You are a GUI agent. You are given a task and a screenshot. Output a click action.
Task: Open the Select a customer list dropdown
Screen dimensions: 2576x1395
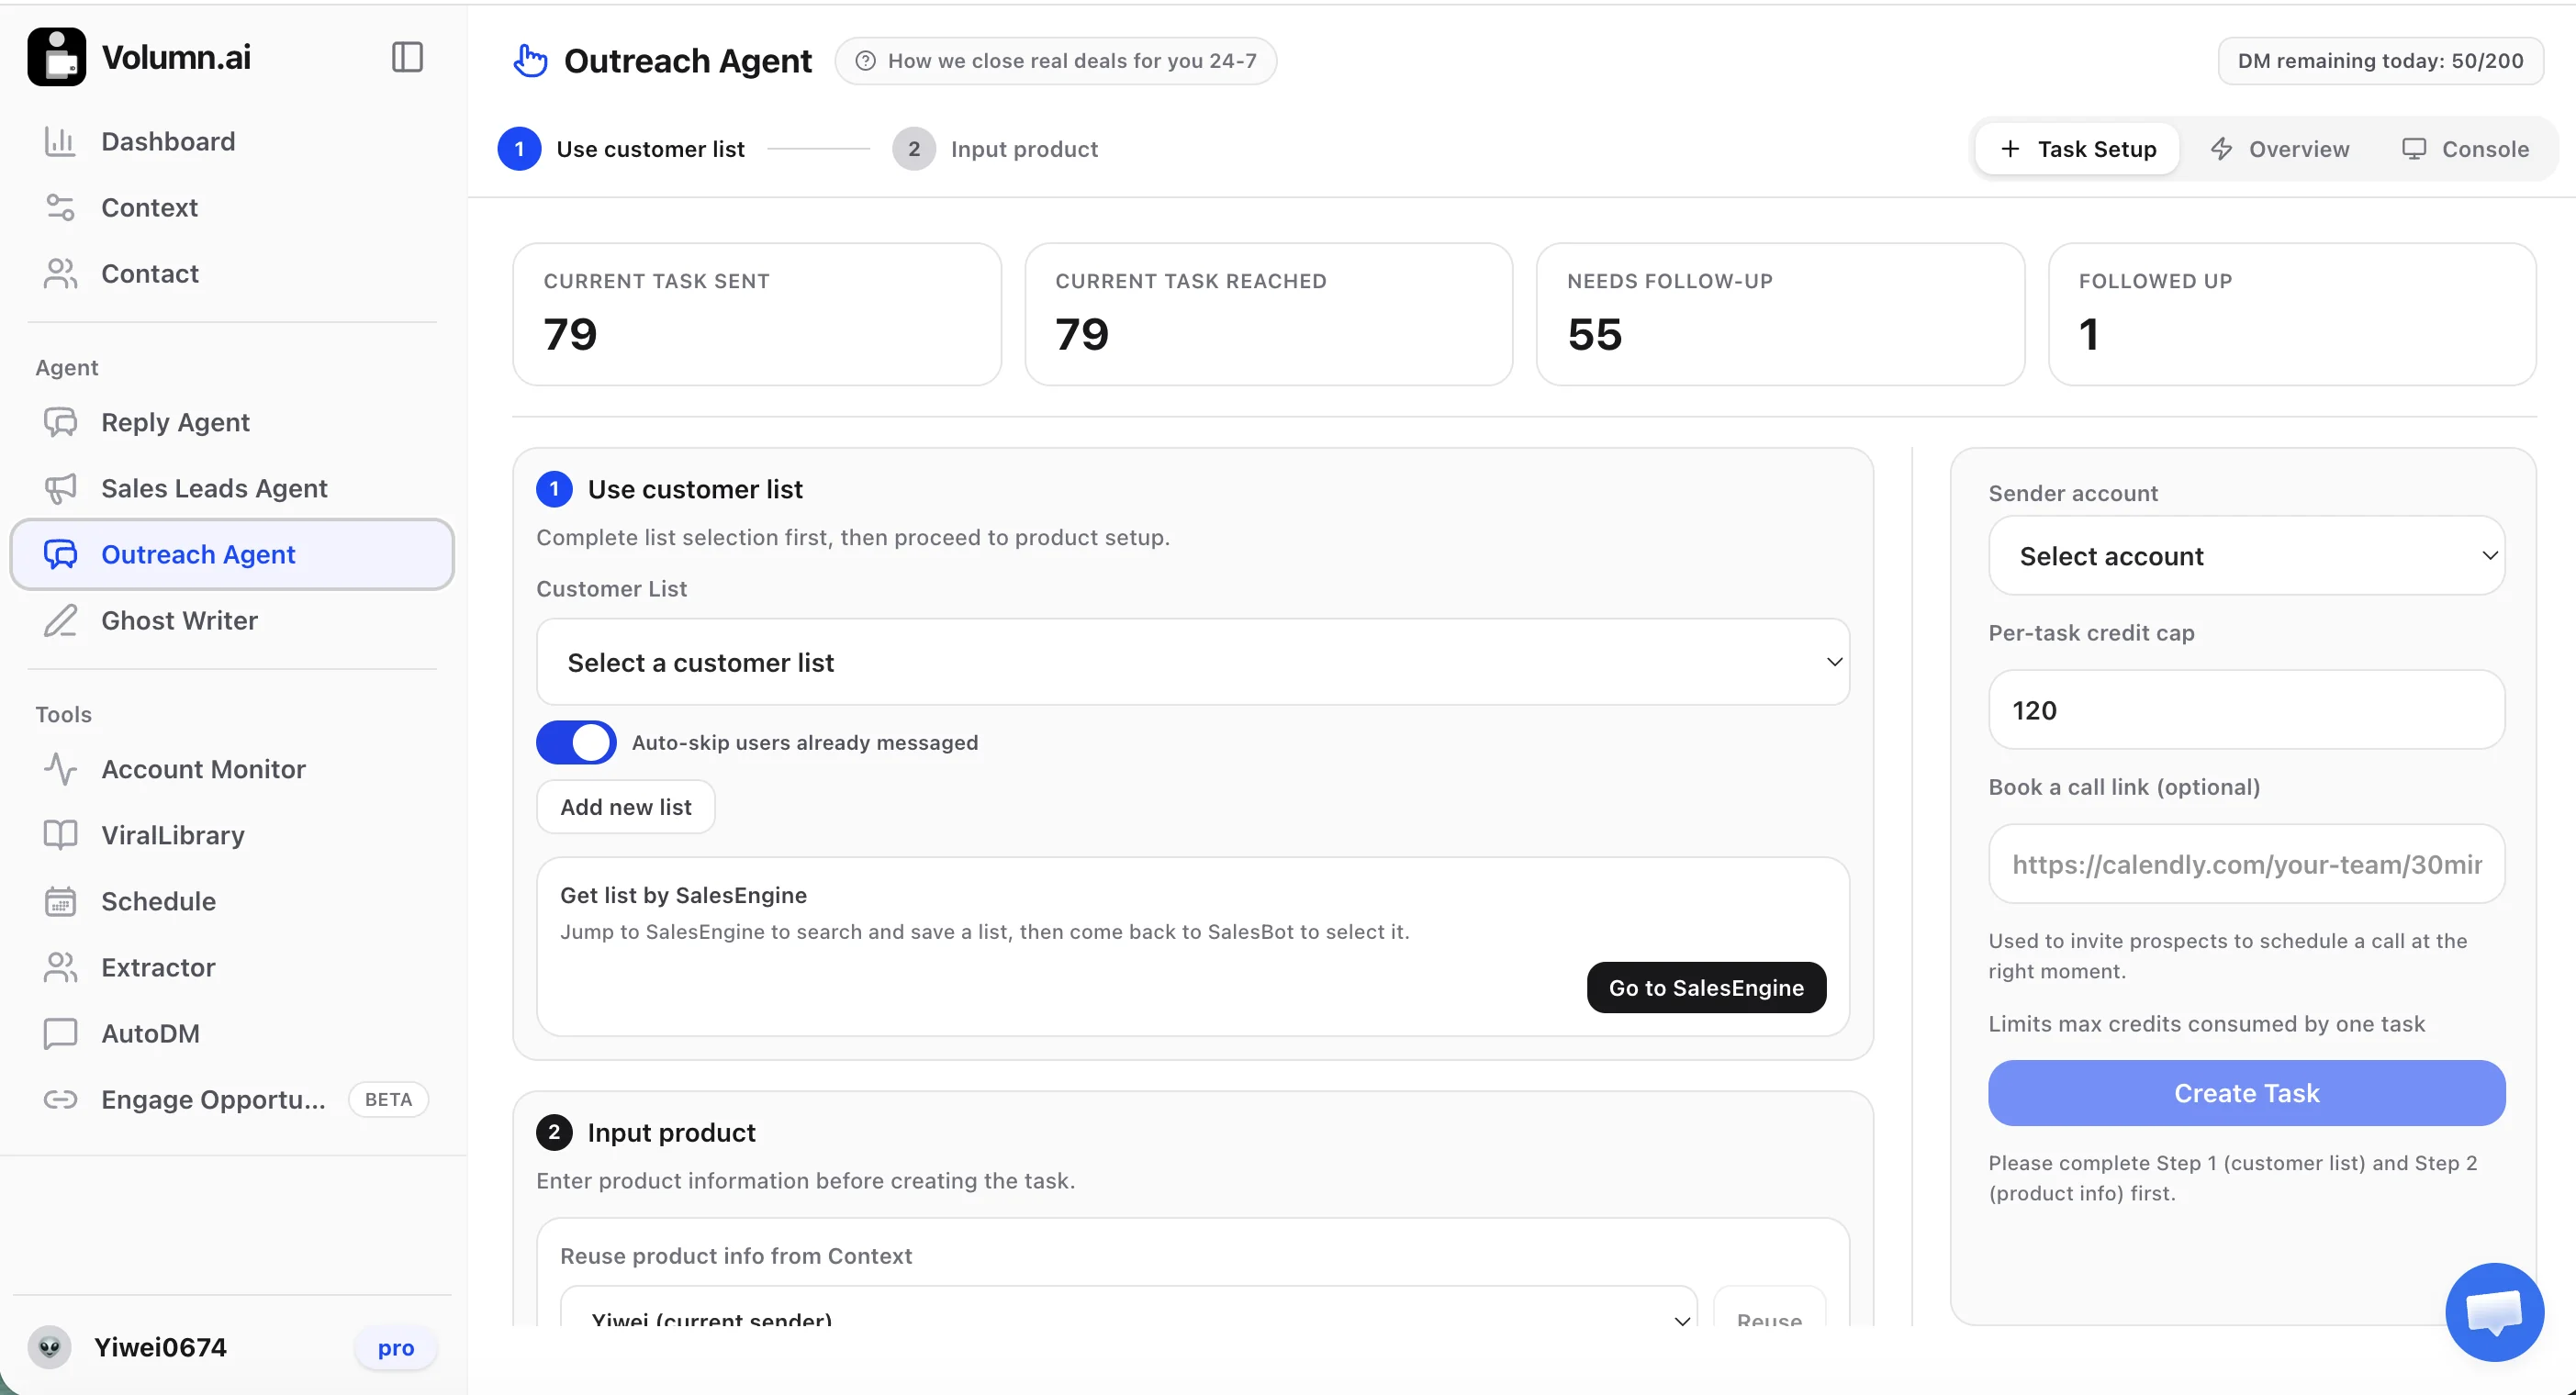1192,662
